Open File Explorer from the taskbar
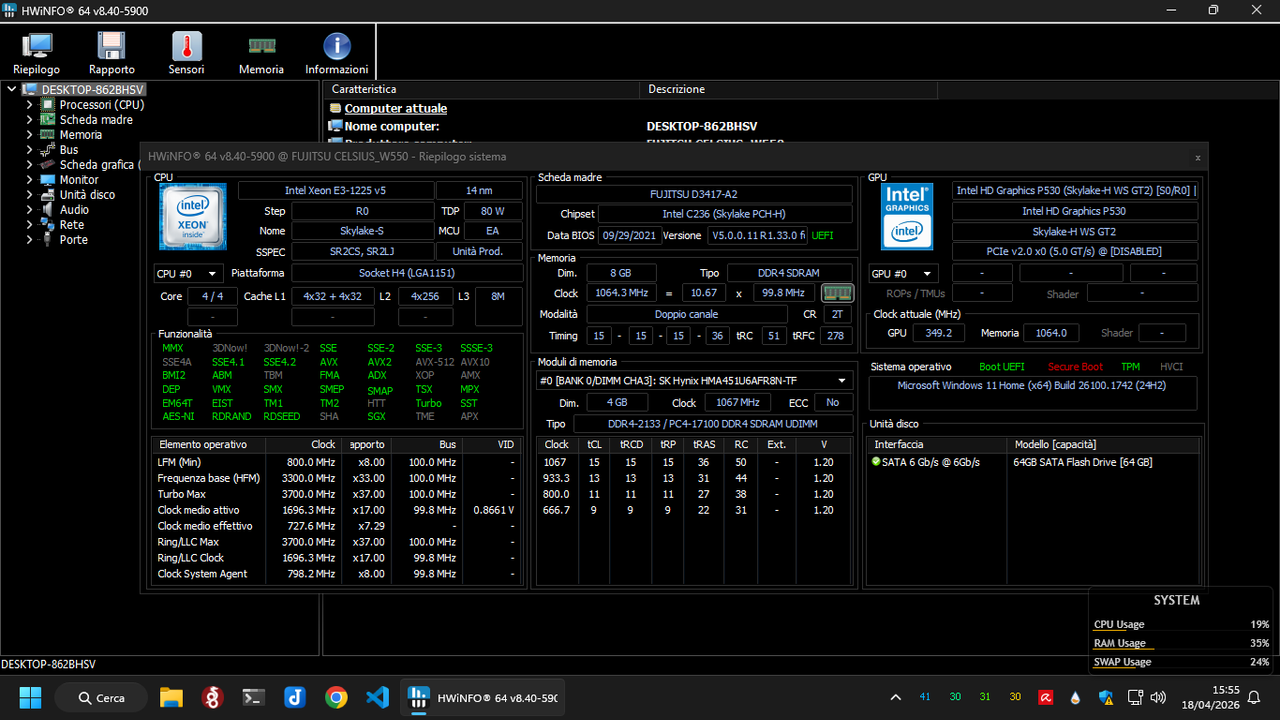The height and width of the screenshot is (720, 1280). (172, 697)
